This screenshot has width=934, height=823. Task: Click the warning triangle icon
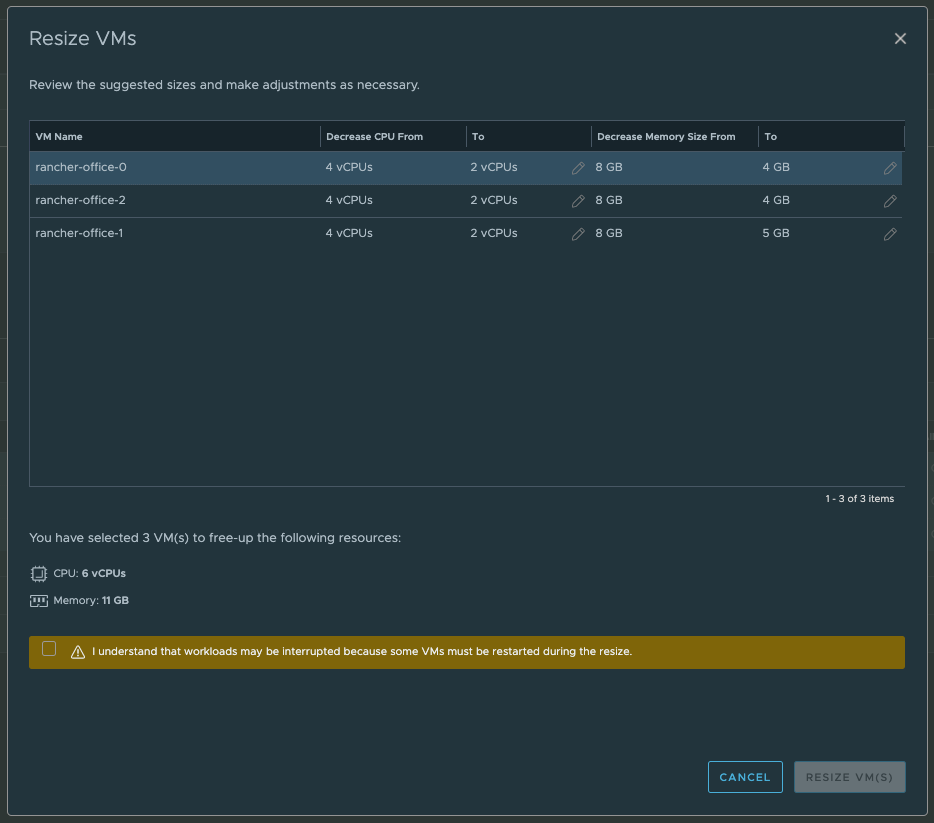(77, 652)
